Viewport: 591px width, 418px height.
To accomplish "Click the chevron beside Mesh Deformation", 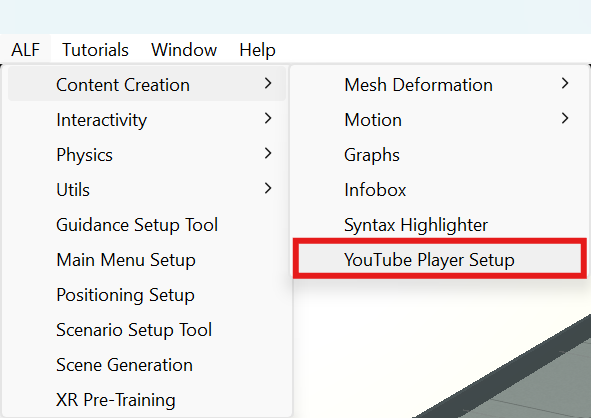I will click(x=565, y=83).
